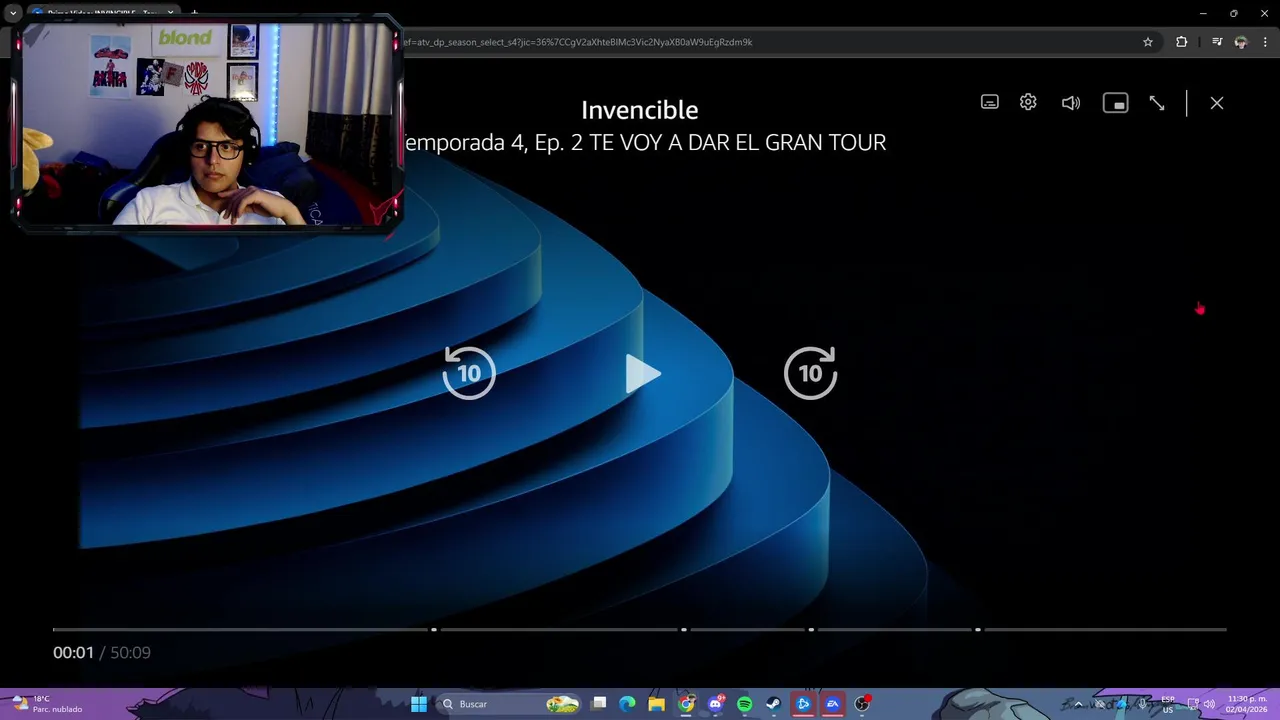The width and height of the screenshot is (1280, 720).
Task: Open Discord from the taskbar
Action: coord(715,704)
